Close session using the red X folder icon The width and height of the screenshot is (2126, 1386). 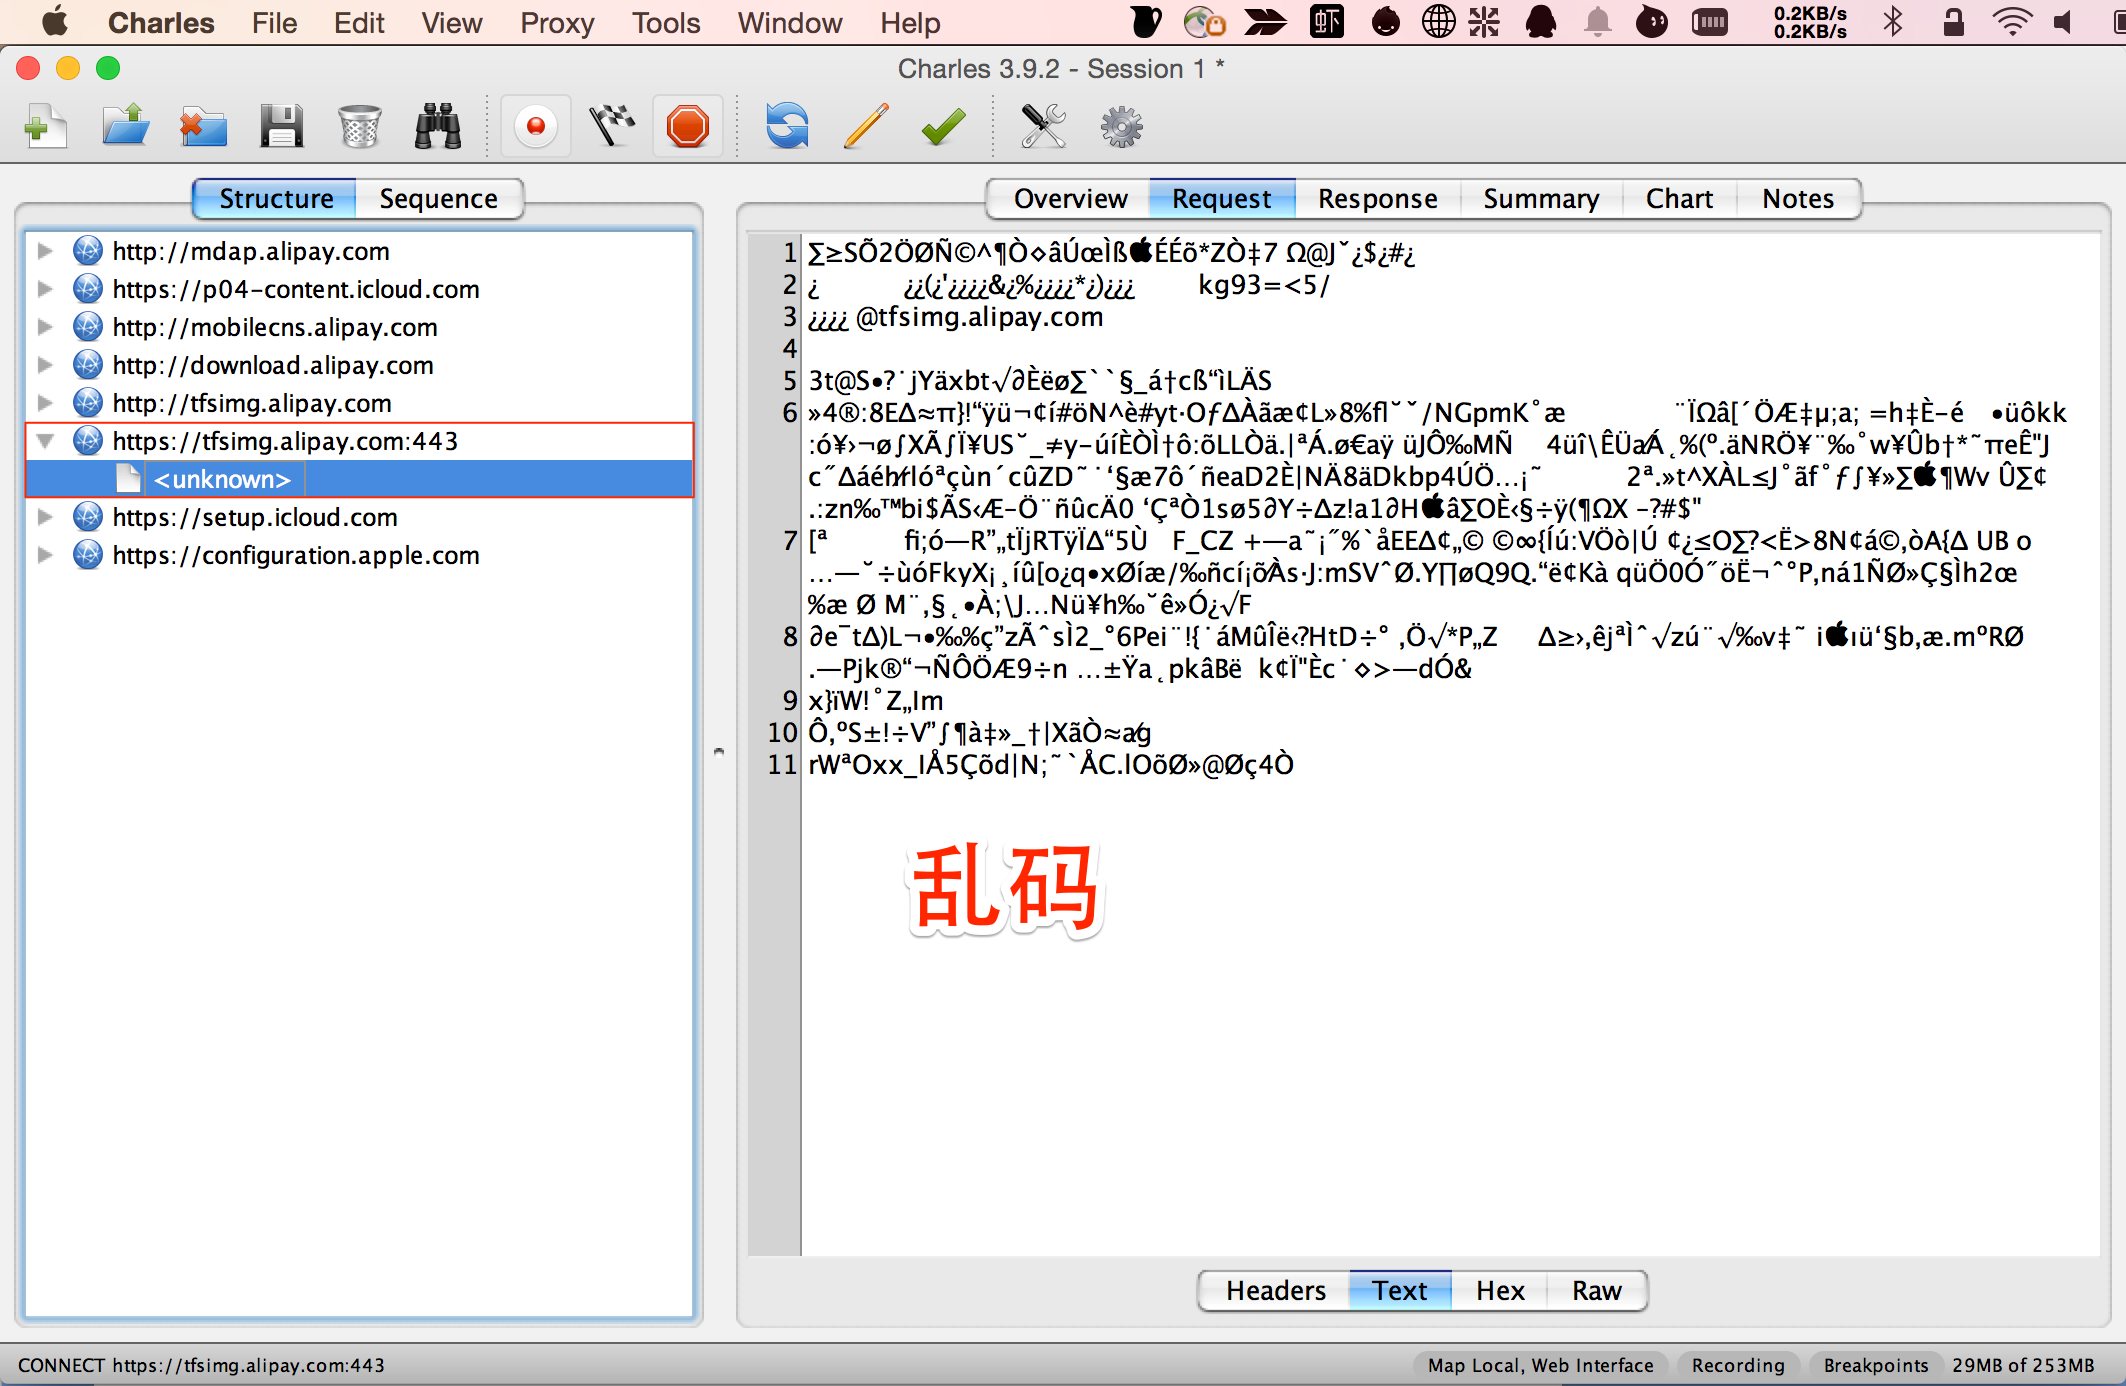tap(203, 127)
